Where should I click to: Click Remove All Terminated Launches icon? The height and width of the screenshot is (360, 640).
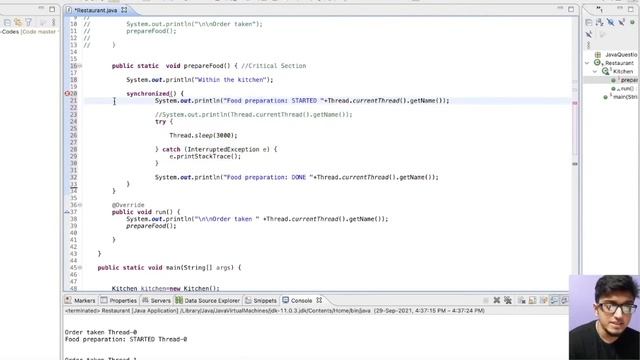[508, 300]
